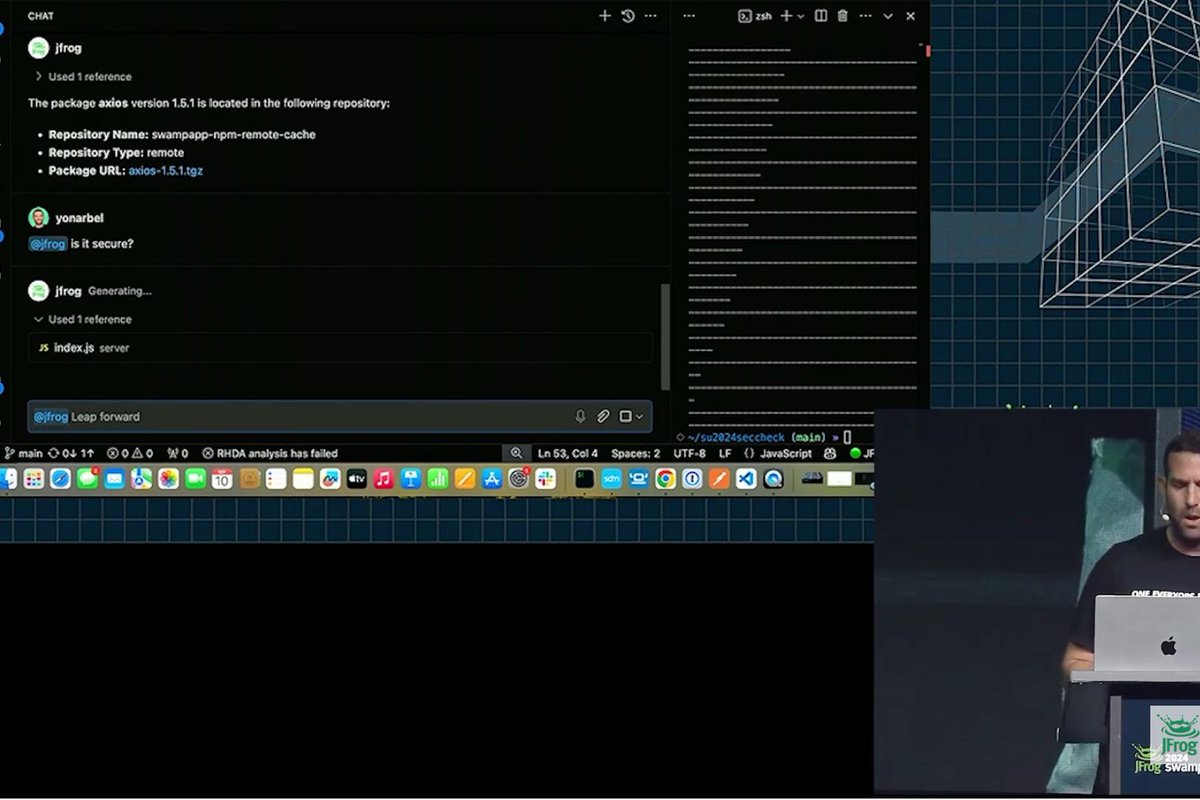
Task: Open Music app in dock
Action: [x=383, y=479]
